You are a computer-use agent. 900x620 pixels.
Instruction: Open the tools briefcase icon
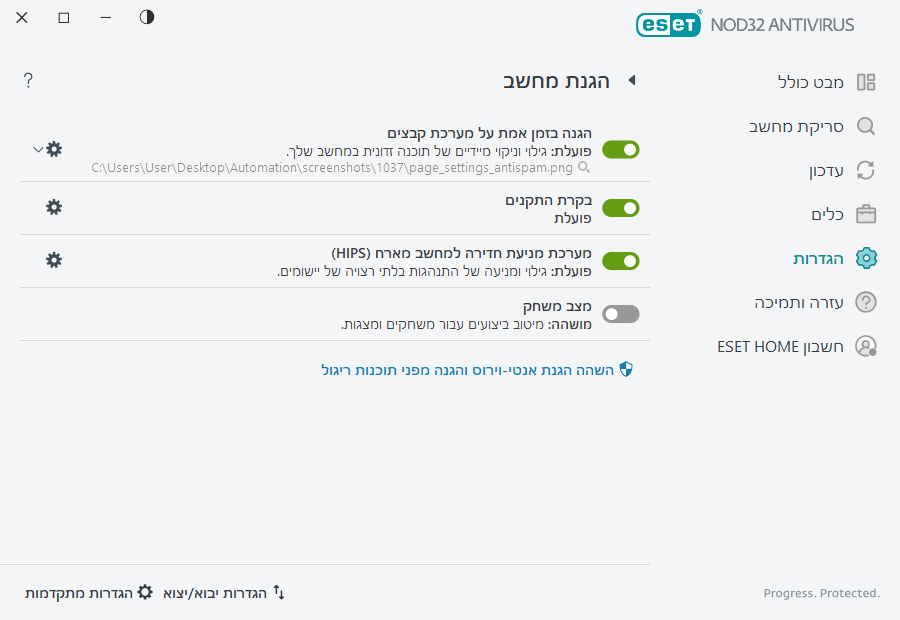pos(866,214)
